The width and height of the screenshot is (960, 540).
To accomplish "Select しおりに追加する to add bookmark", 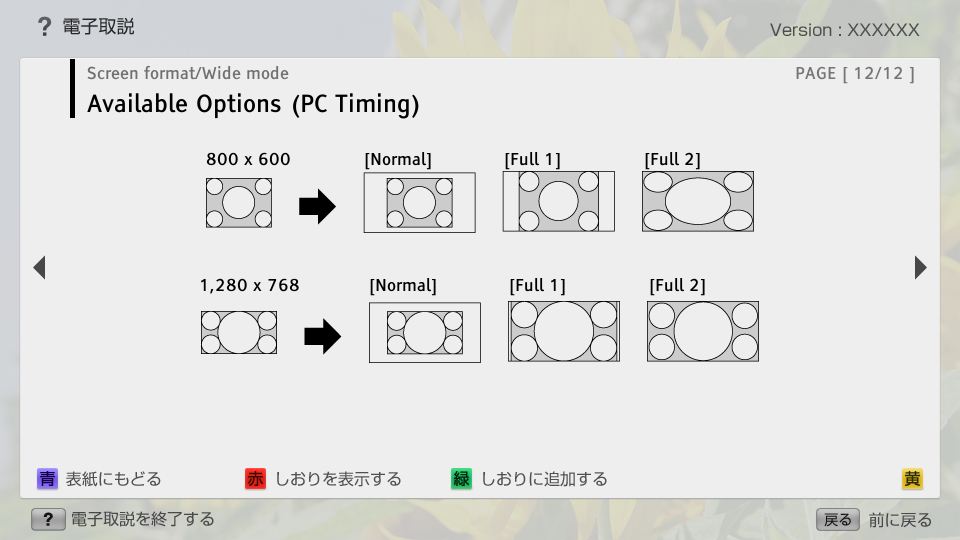I will pos(544,479).
